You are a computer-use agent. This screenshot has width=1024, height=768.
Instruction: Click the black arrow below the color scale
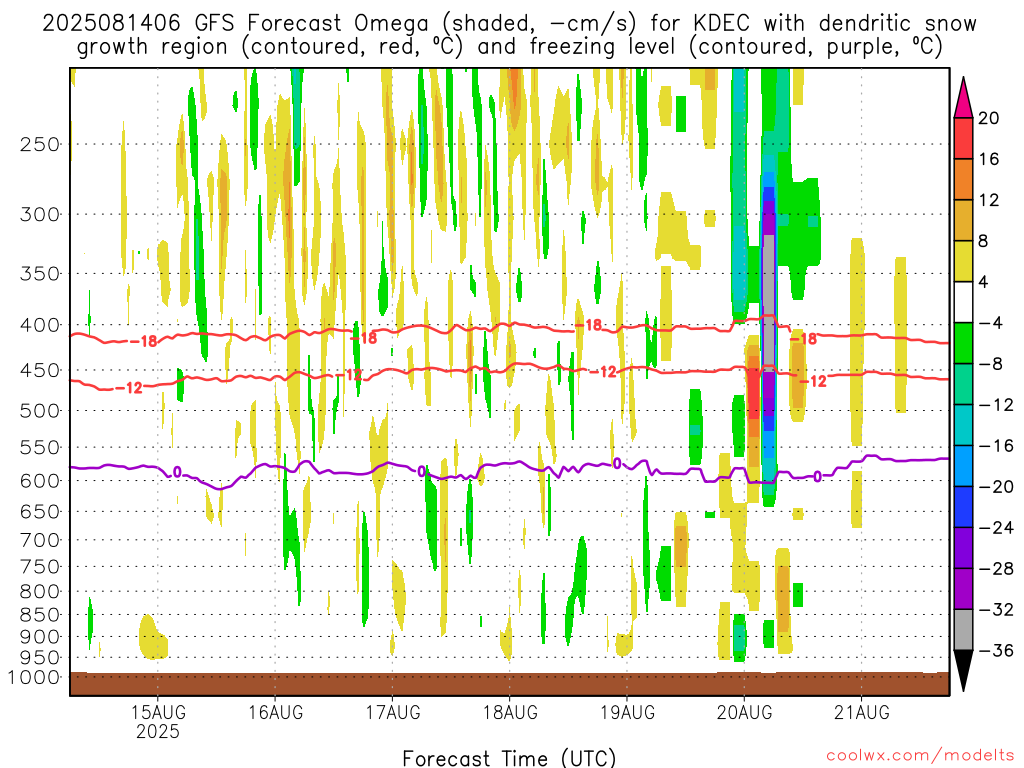pos(963,671)
